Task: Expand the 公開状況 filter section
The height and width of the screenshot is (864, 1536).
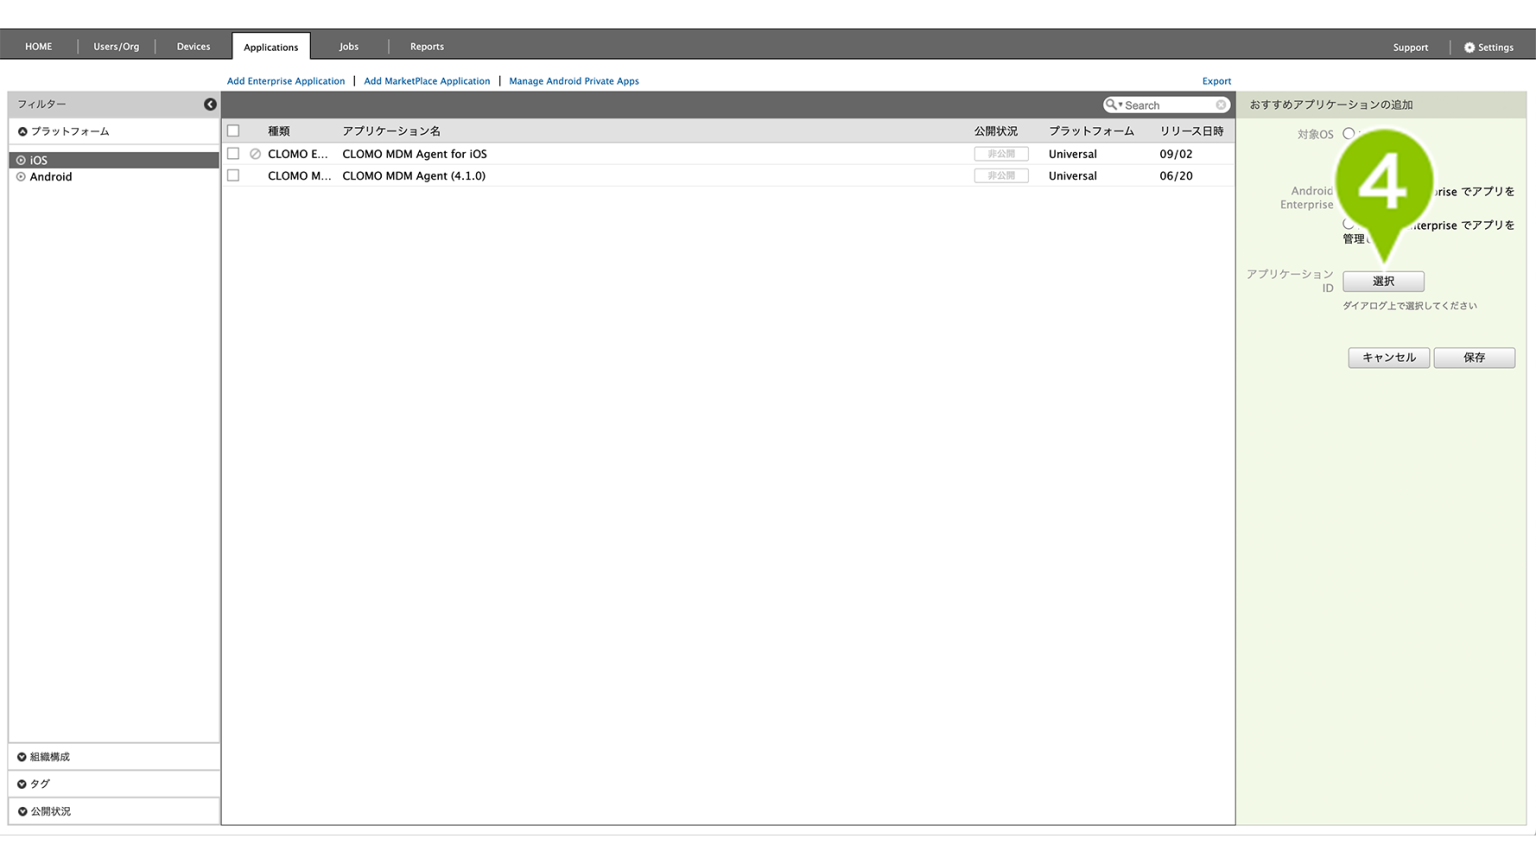Action: tap(22, 811)
